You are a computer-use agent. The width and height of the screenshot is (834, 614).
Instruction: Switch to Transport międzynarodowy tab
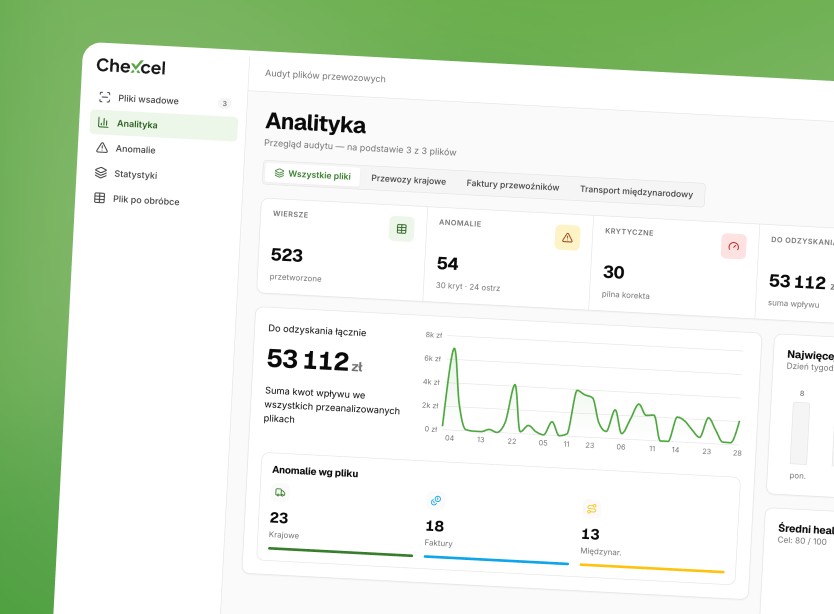636,192
